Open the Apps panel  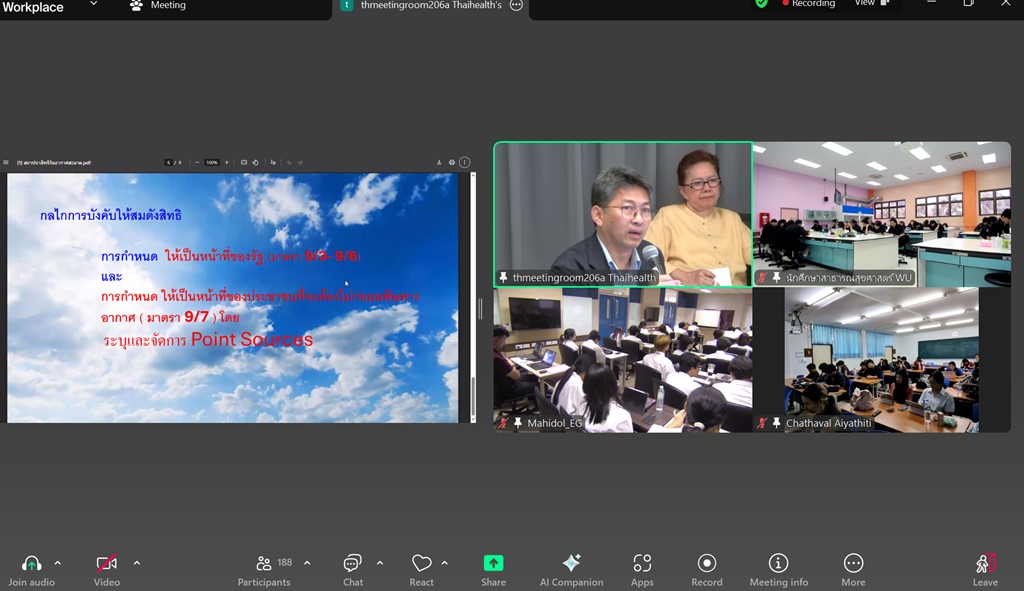point(642,563)
